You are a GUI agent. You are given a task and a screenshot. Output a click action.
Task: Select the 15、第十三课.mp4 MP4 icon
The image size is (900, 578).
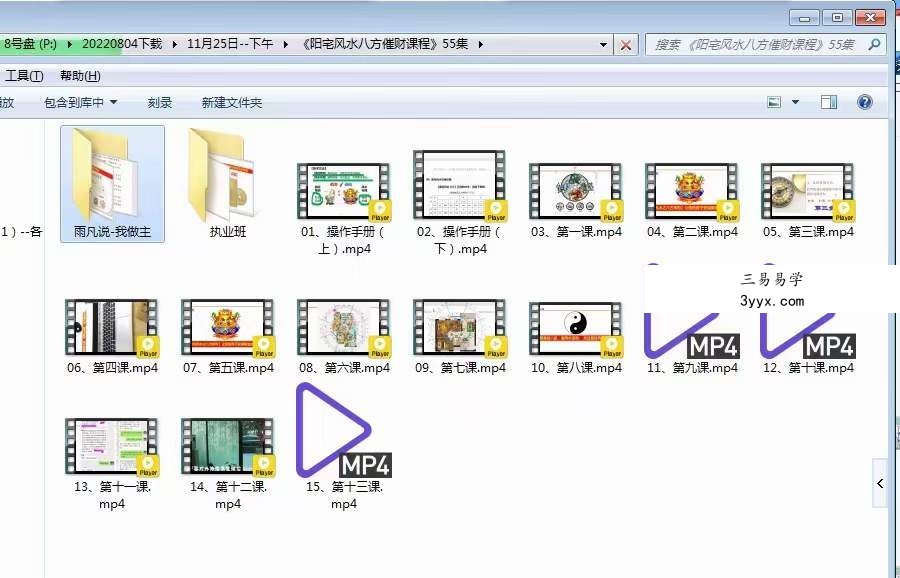(344, 430)
